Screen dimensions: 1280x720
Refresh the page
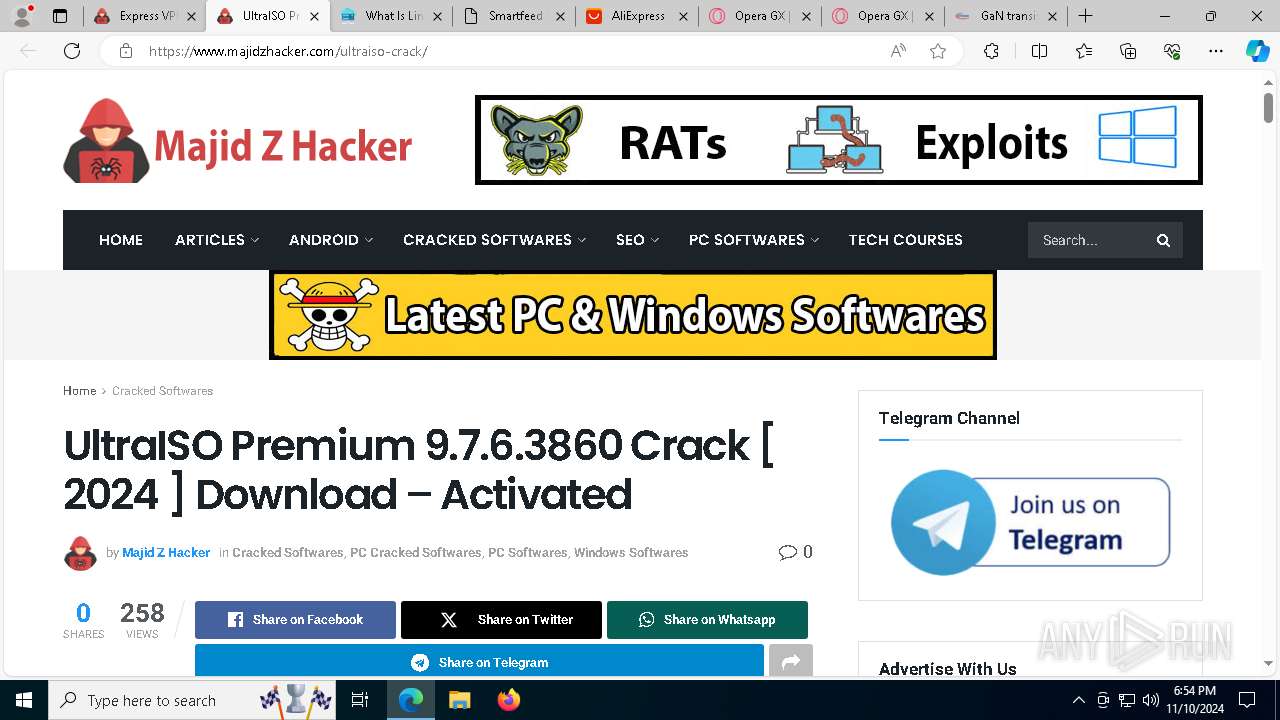(72, 51)
